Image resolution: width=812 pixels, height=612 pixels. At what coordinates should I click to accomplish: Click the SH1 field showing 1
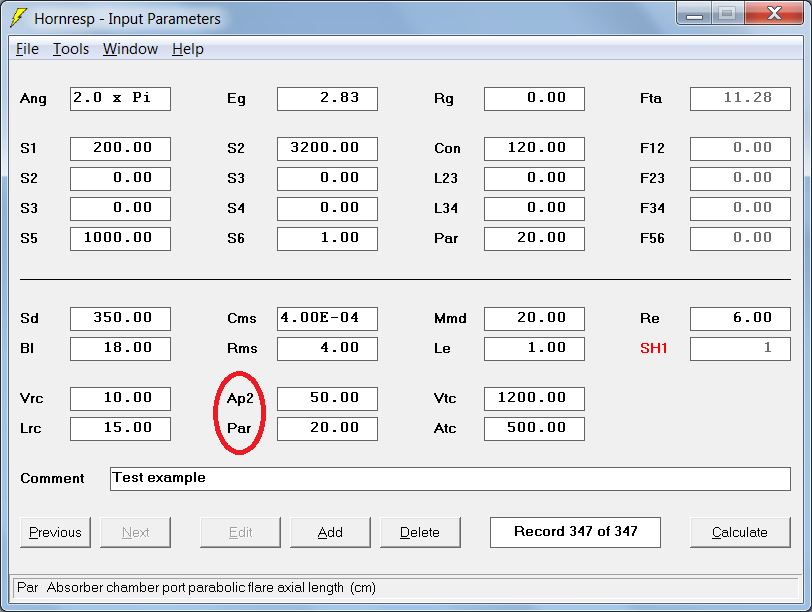tap(741, 349)
